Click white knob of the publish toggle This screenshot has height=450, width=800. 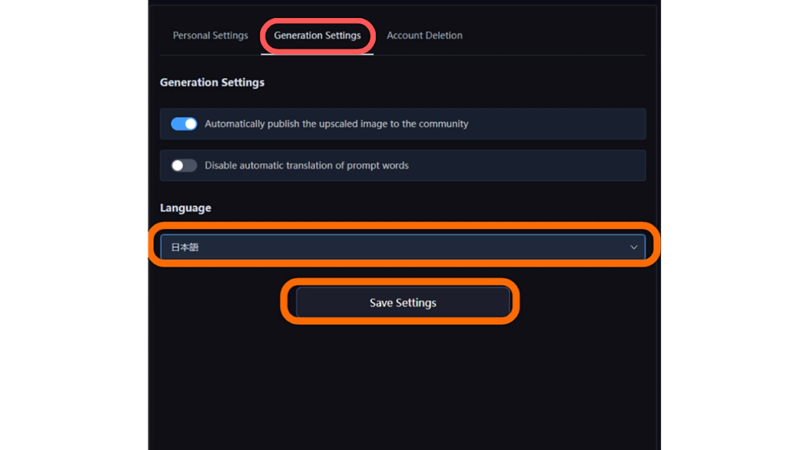190,124
